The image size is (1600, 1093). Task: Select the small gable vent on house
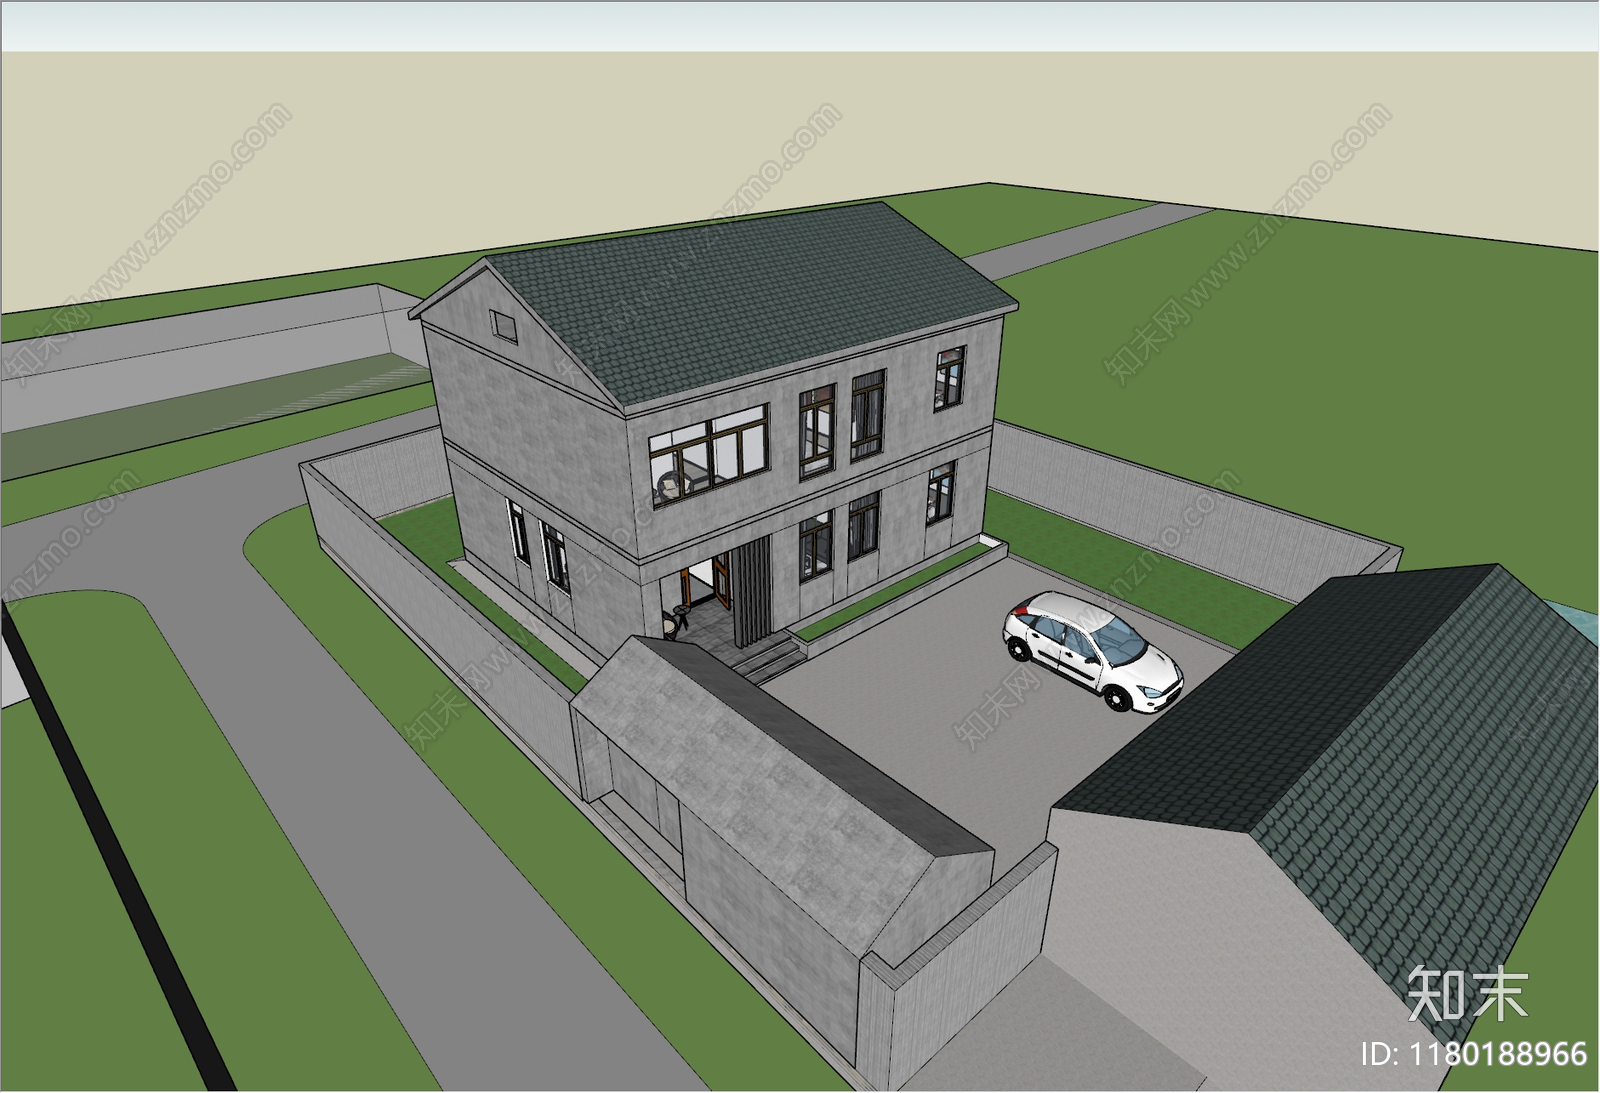pyautogui.click(x=504, y=326)
